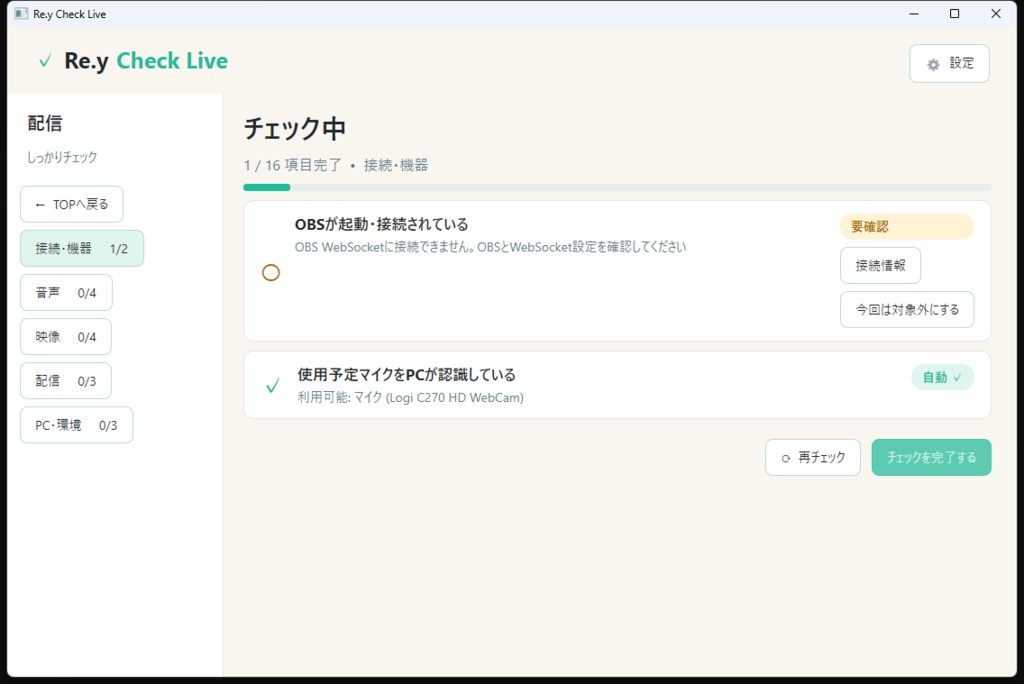Click the 自動 ✓ badge
The image size is (1024, 684).
tap(942, 377)
